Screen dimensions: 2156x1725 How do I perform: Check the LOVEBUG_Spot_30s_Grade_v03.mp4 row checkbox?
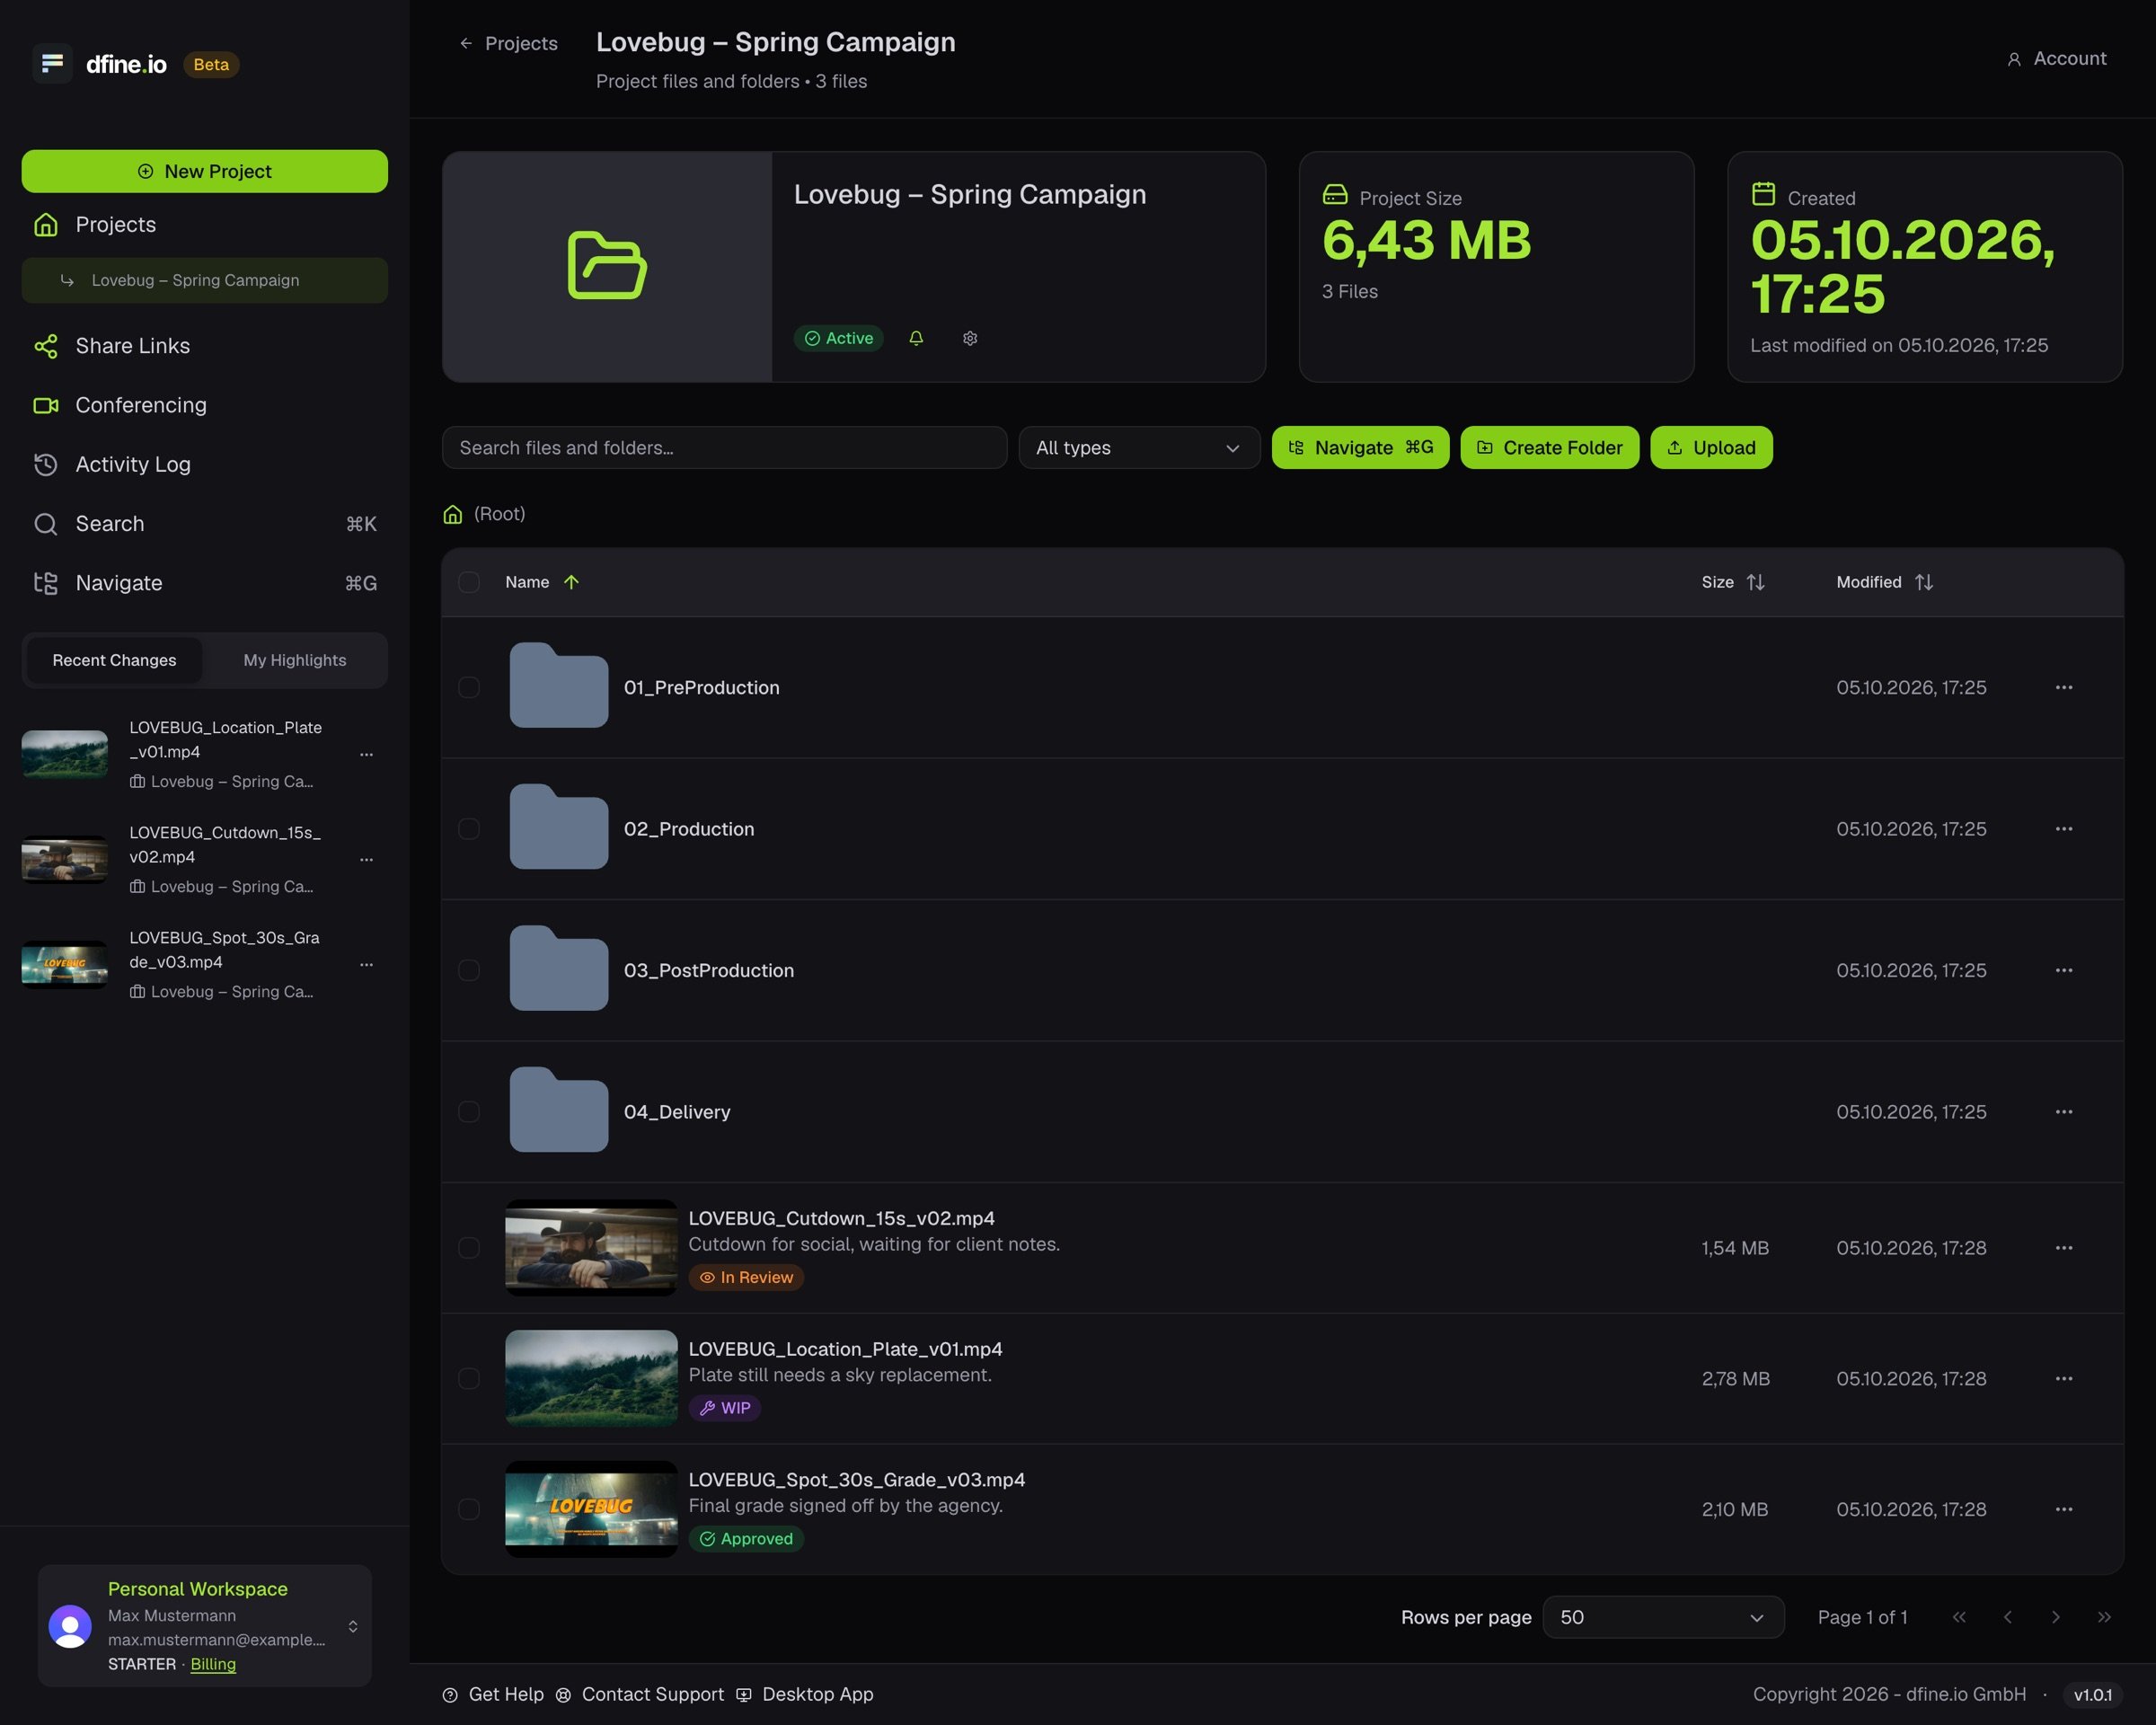pos(469,1509)
